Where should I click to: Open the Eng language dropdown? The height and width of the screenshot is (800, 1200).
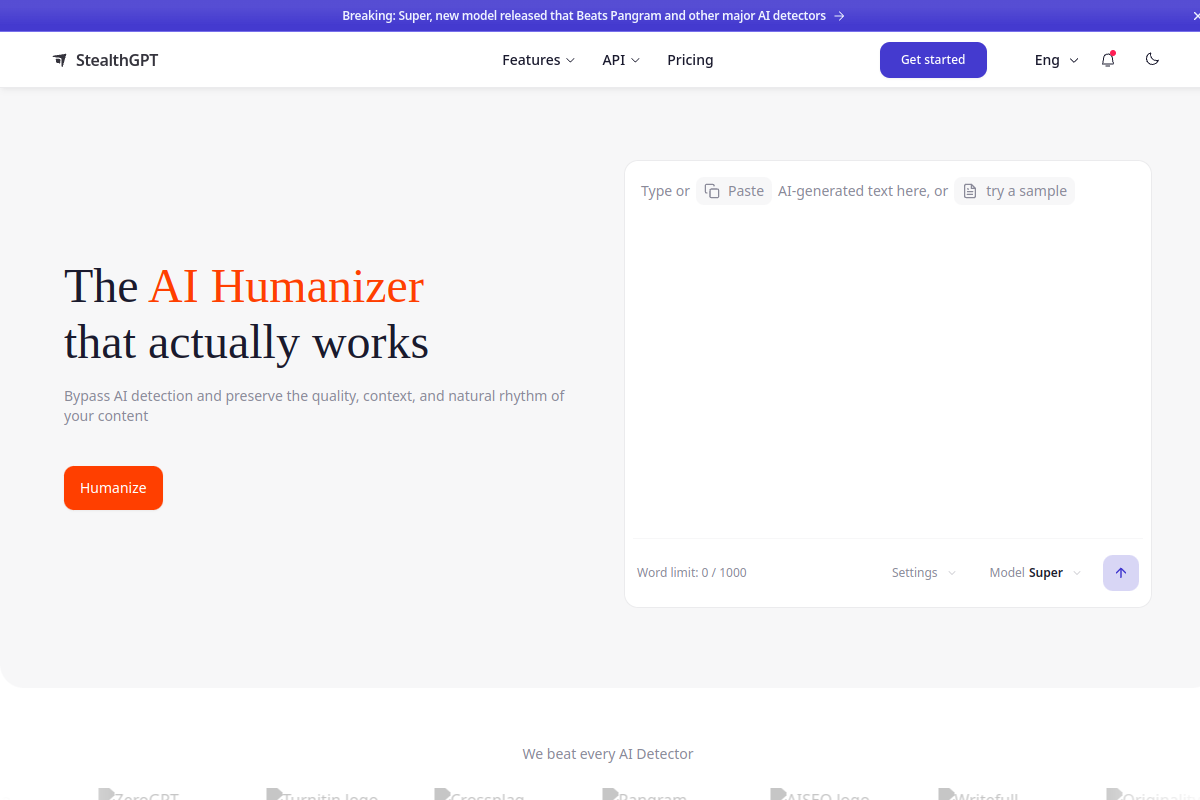click(x=1056, y=60)
